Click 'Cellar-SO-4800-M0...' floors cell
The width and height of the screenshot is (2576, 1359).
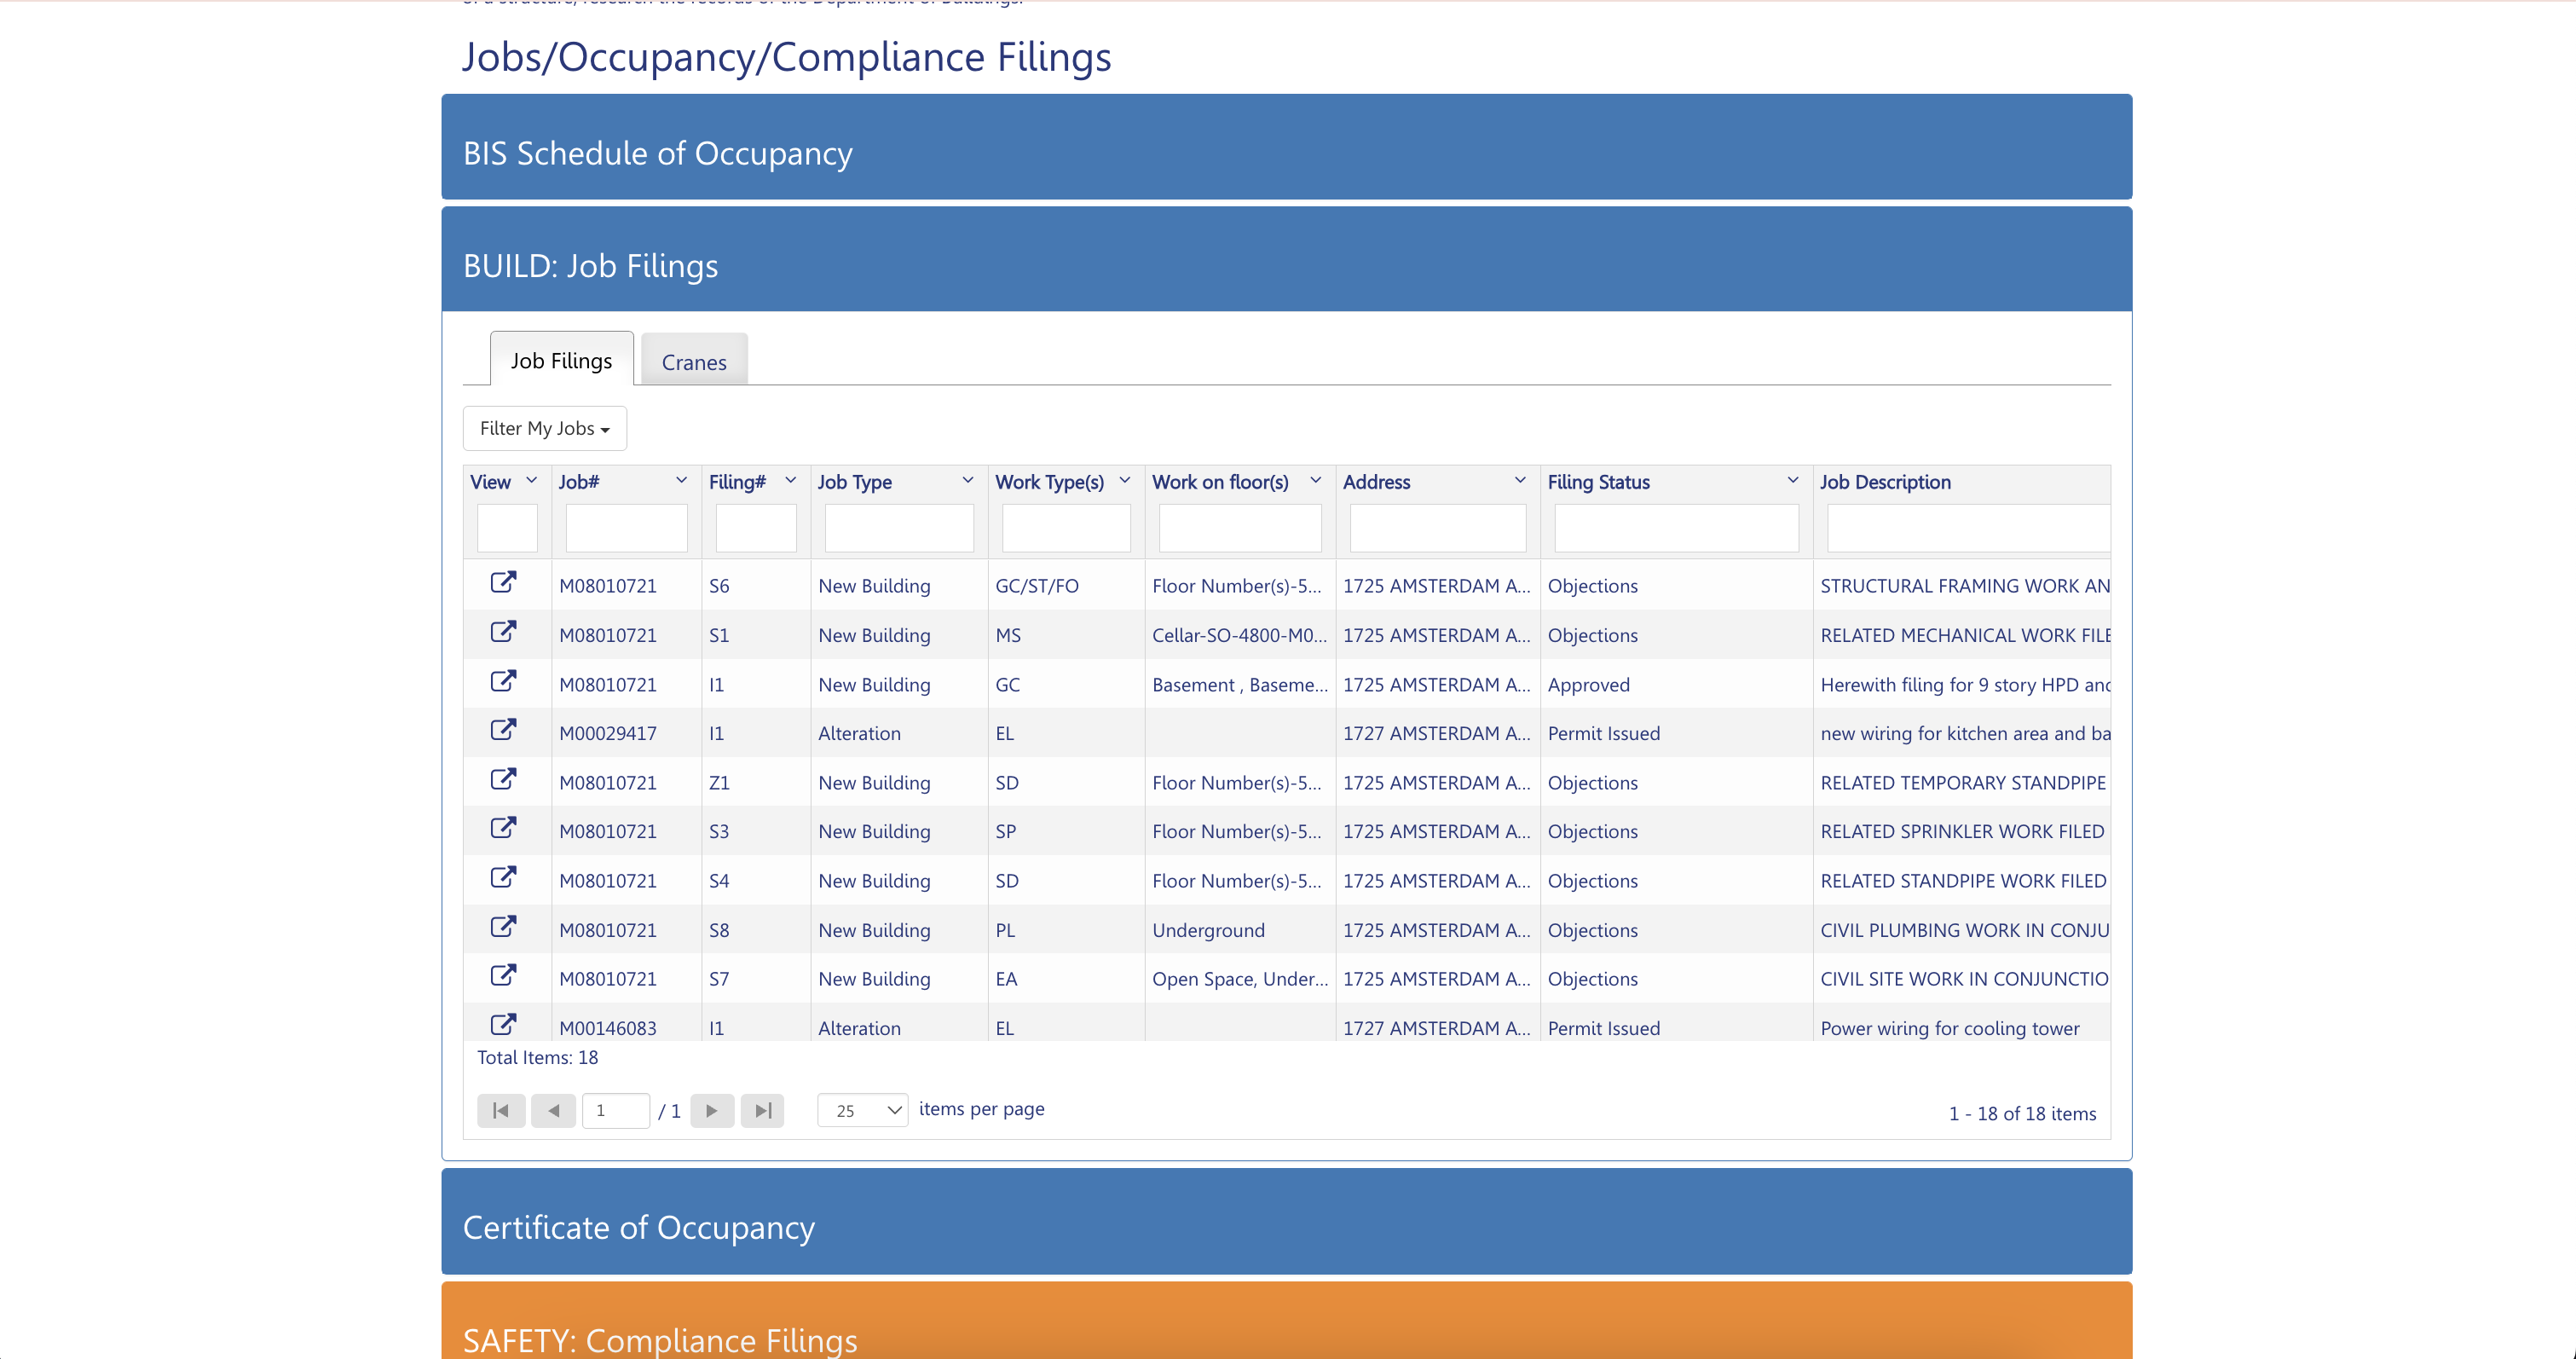1240,636
